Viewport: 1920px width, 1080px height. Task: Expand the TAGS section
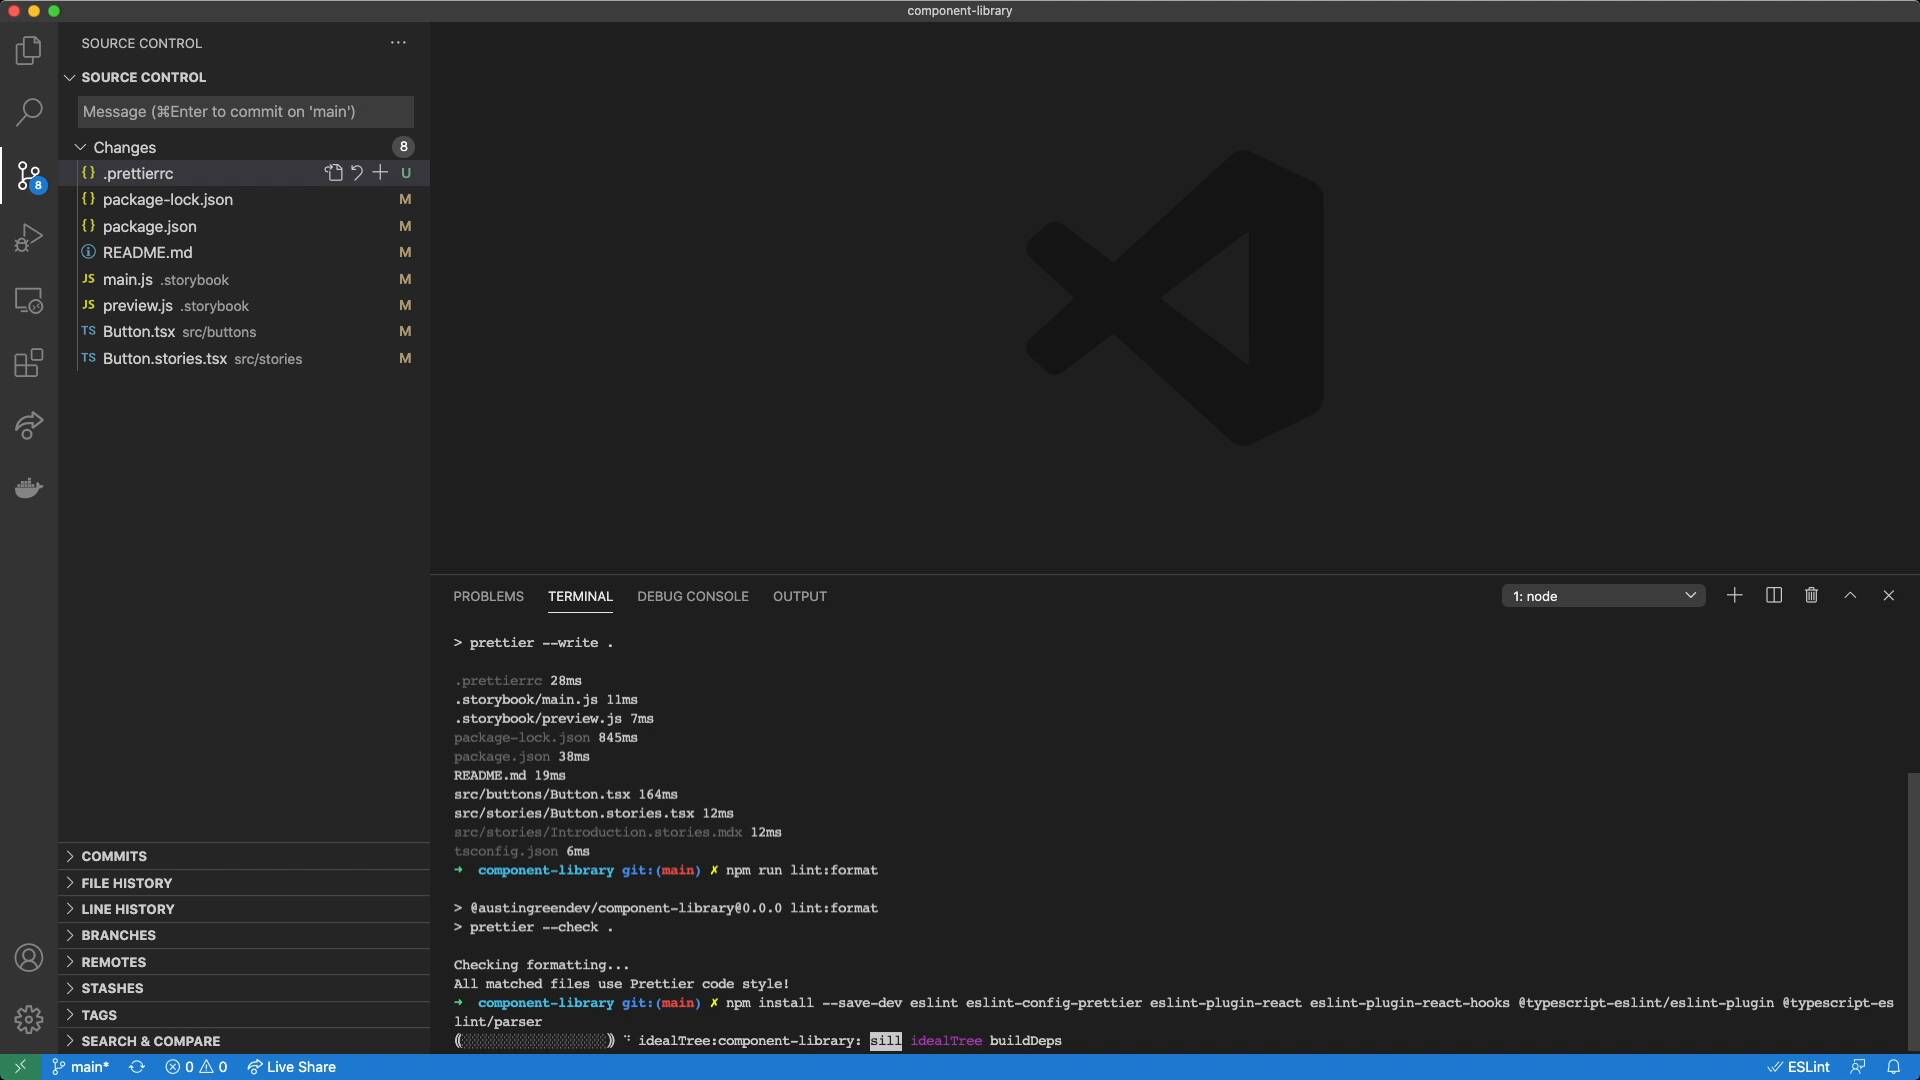(244, 1015)
